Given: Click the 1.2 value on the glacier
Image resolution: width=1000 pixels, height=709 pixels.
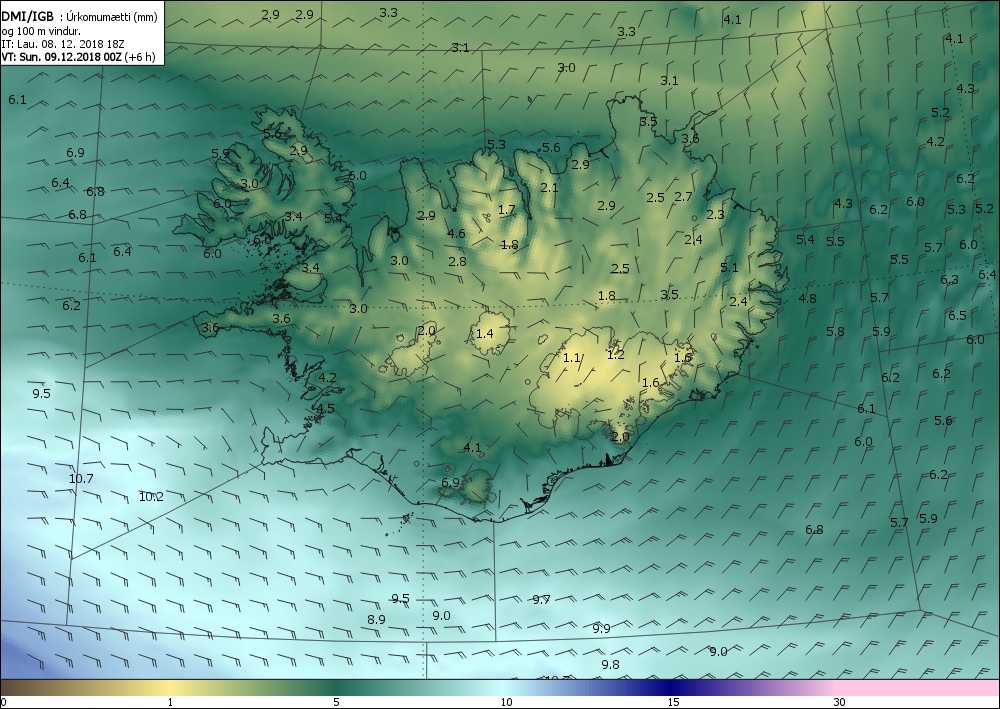Looking at the screenshot, I should [x=616, y=354].
